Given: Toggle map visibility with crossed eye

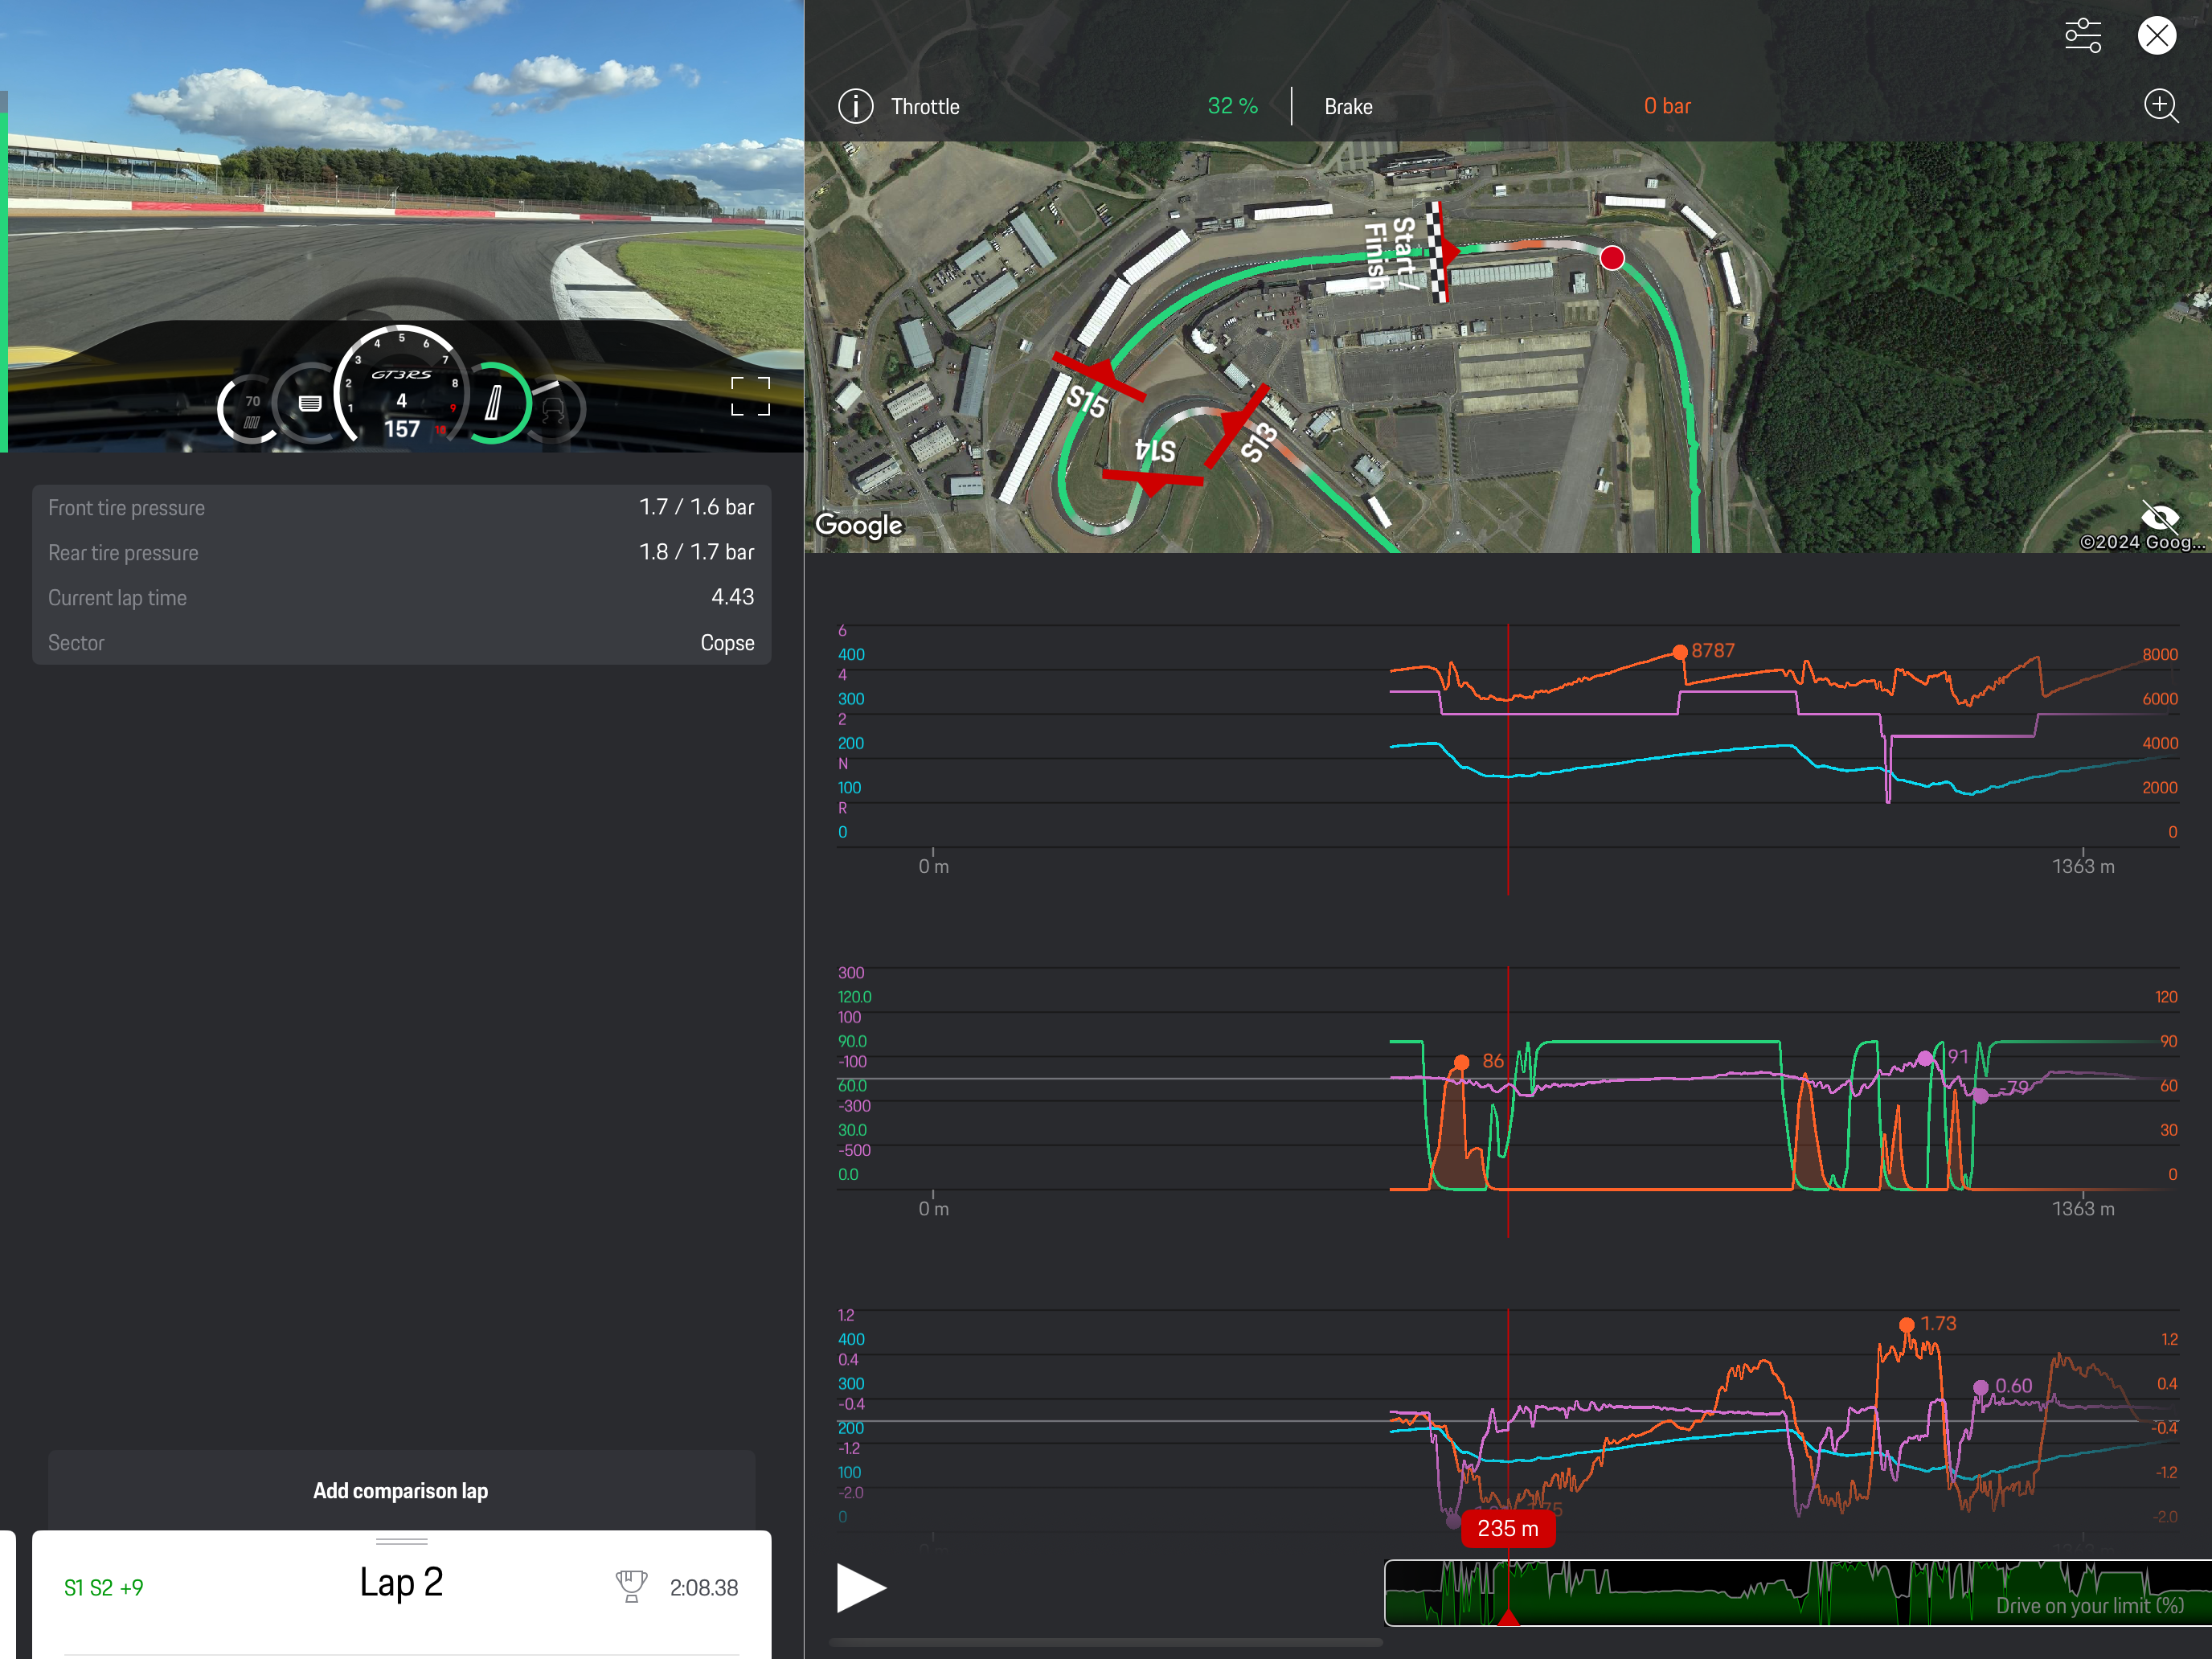Looking at the screenshot, I should point(2160,518).
